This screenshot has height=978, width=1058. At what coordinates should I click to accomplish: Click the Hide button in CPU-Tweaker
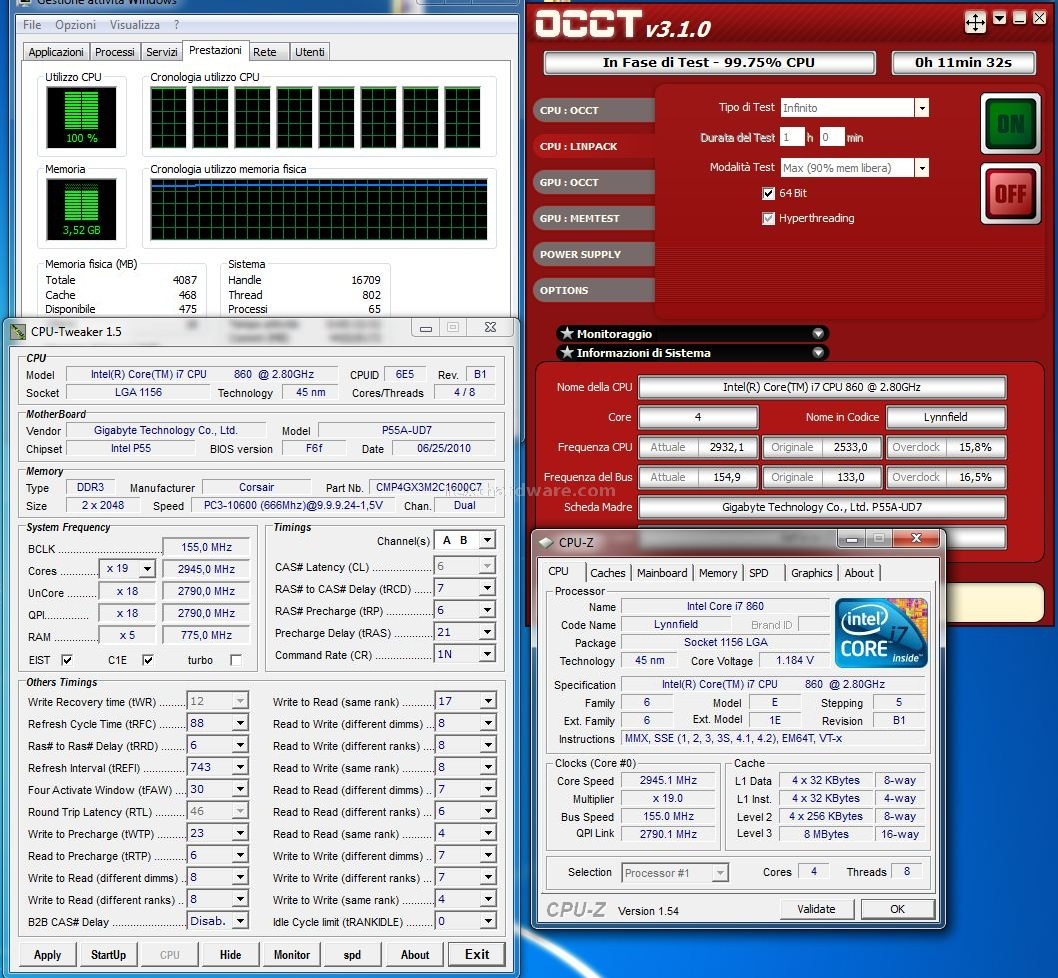(x=230, y=954)
